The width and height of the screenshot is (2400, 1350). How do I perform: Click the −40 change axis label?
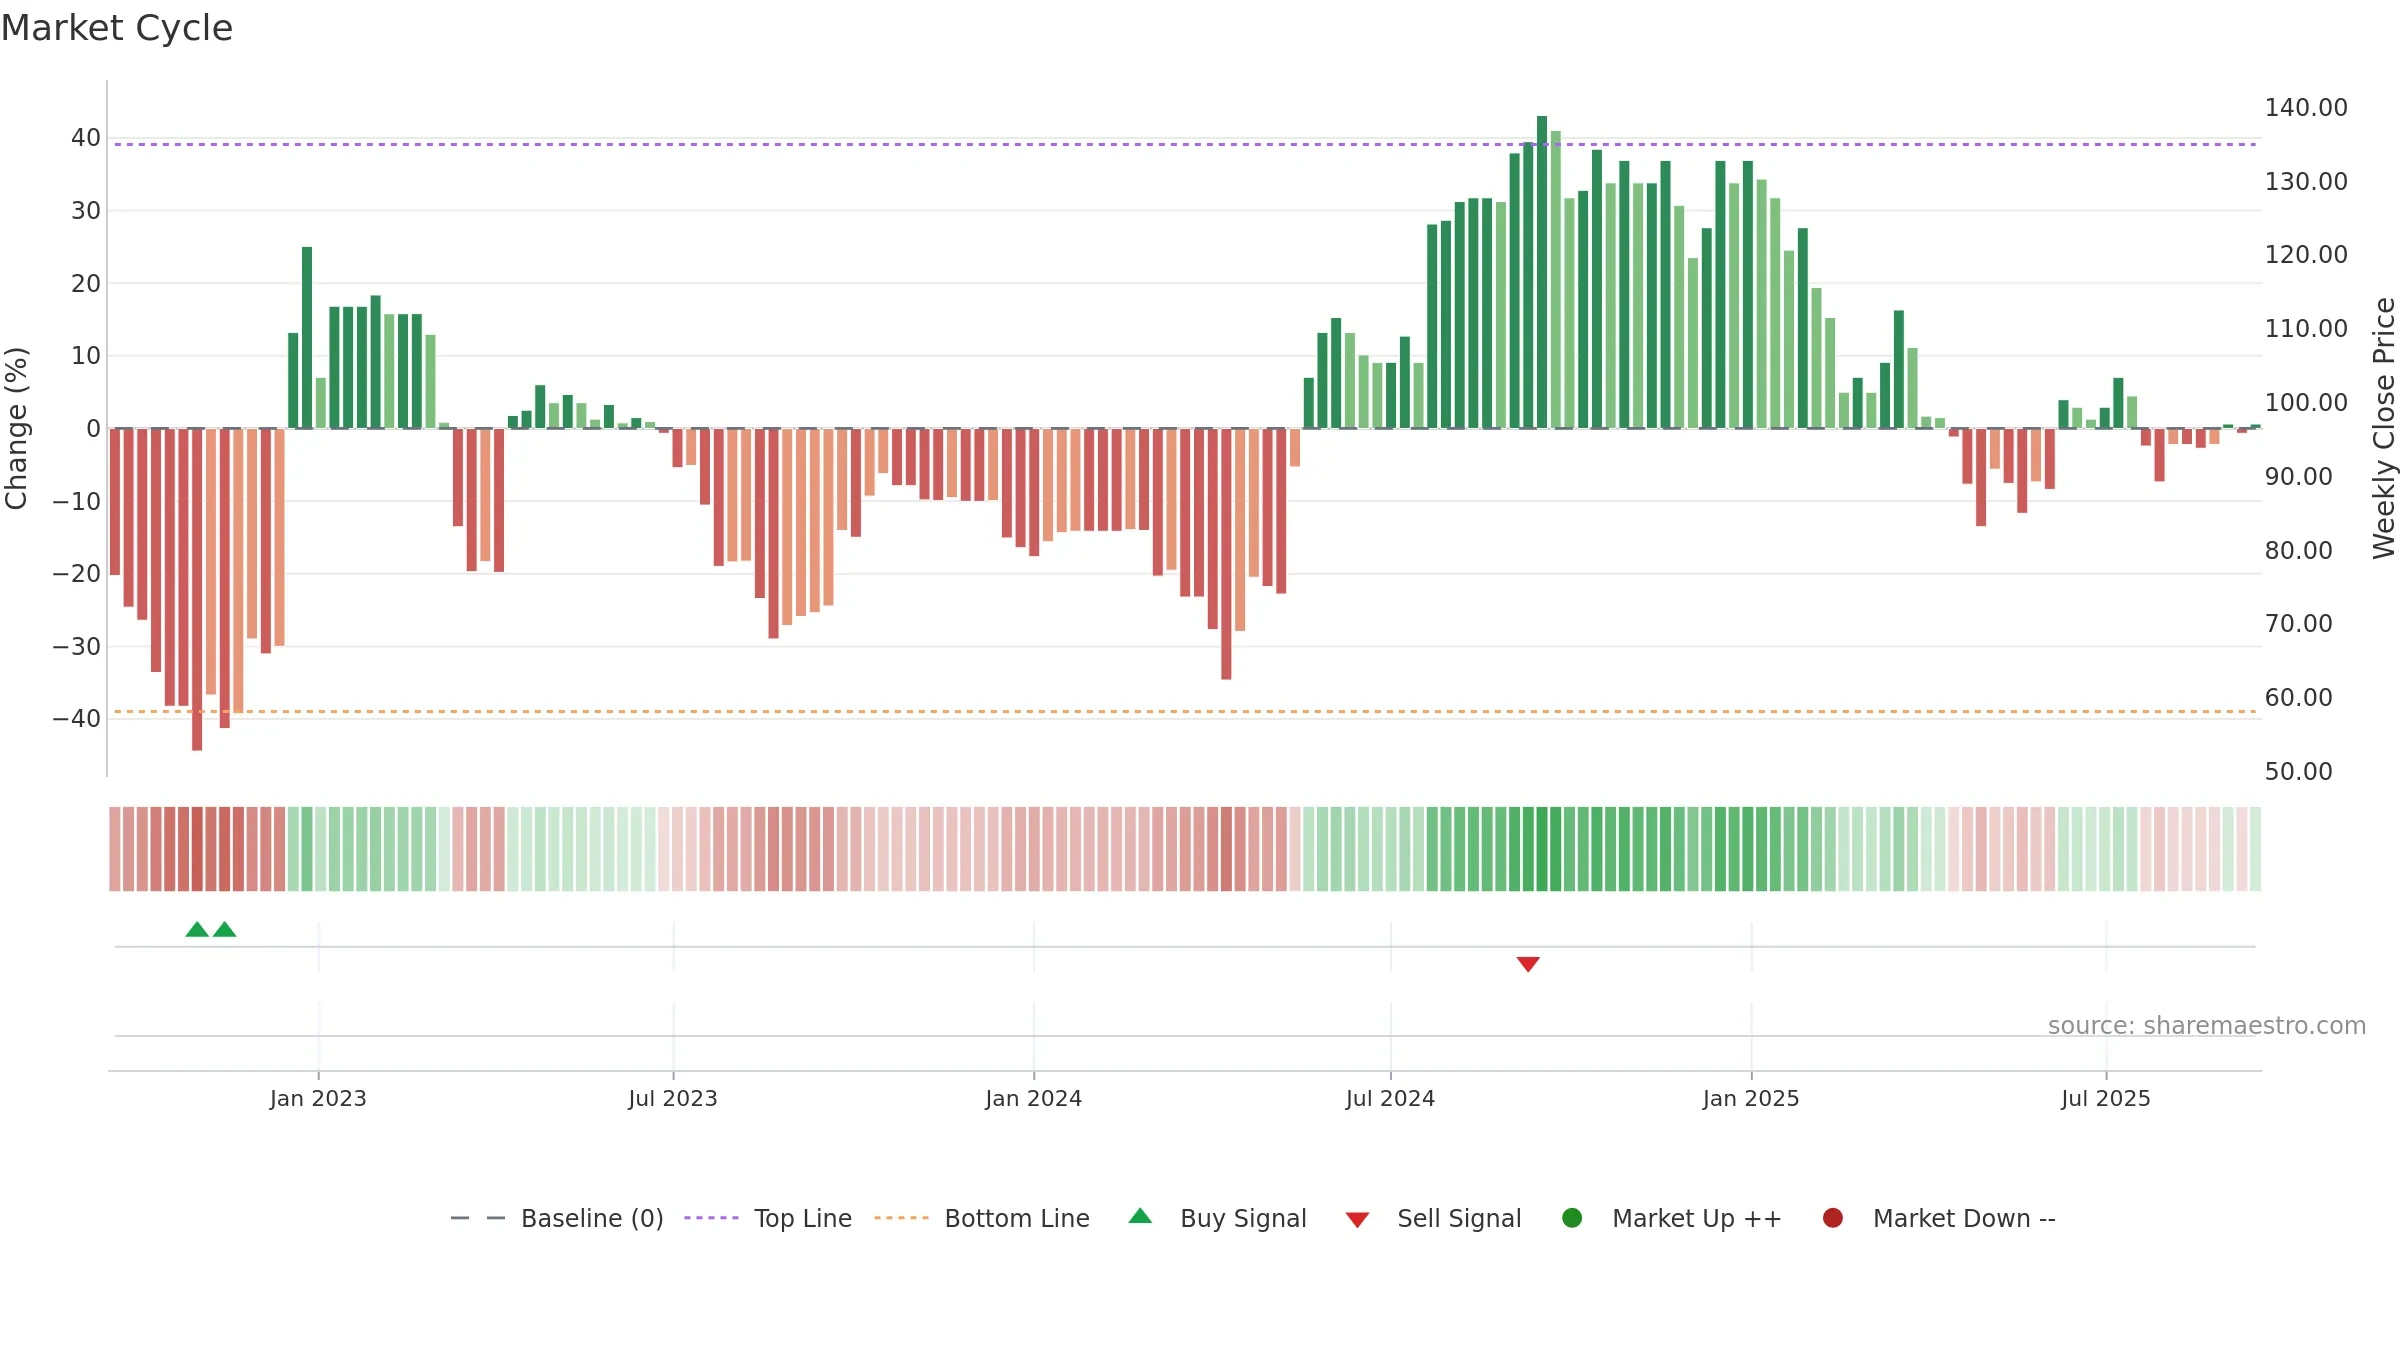coord(77,719)
